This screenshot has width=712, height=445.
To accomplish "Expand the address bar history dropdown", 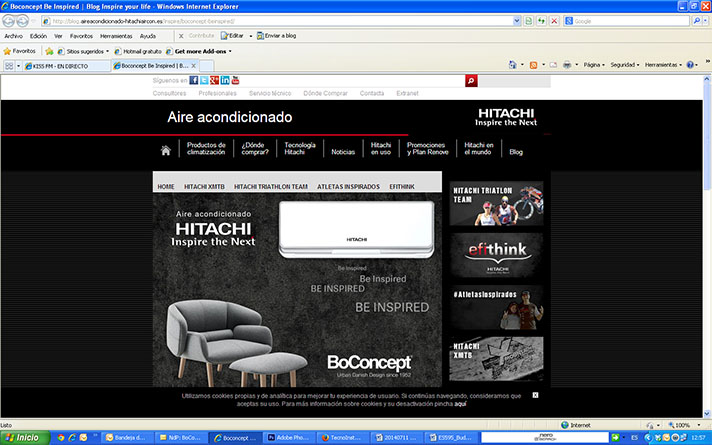I will point(517,21).
